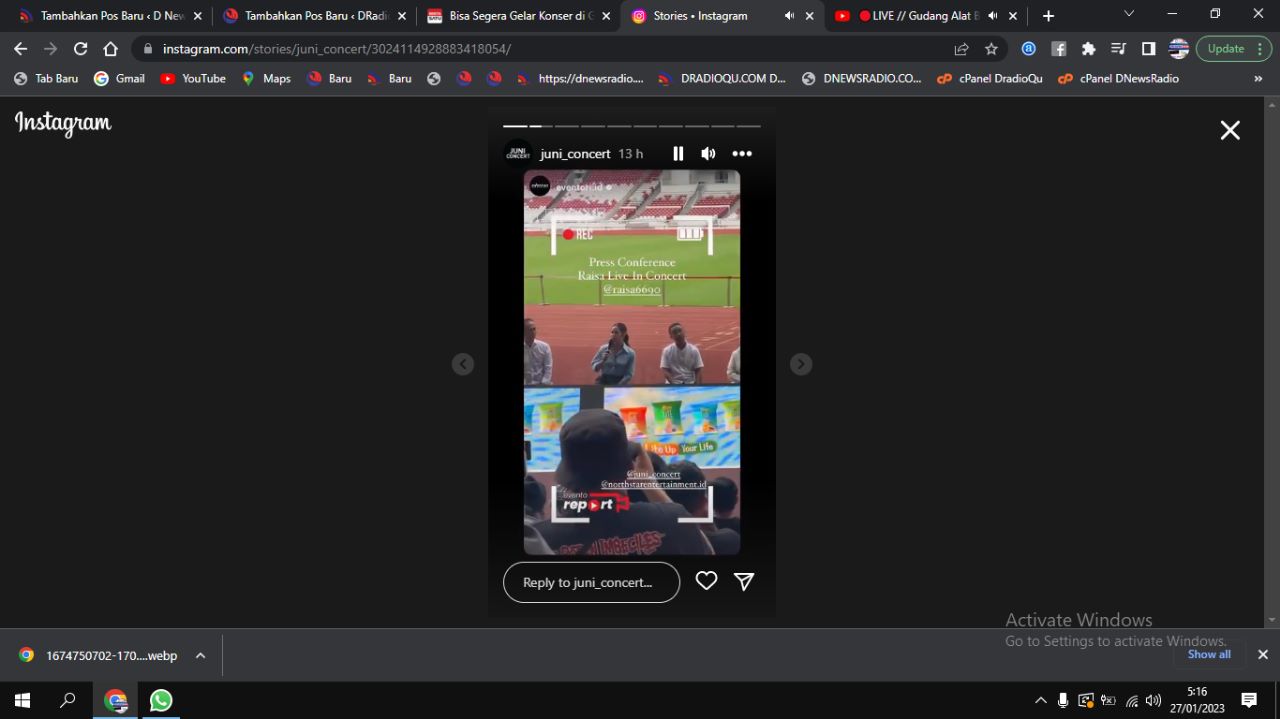Viewport: 1280px width, 719px height.
Task: Click the @raisa6690 mention in story
Action: (632, 290)
